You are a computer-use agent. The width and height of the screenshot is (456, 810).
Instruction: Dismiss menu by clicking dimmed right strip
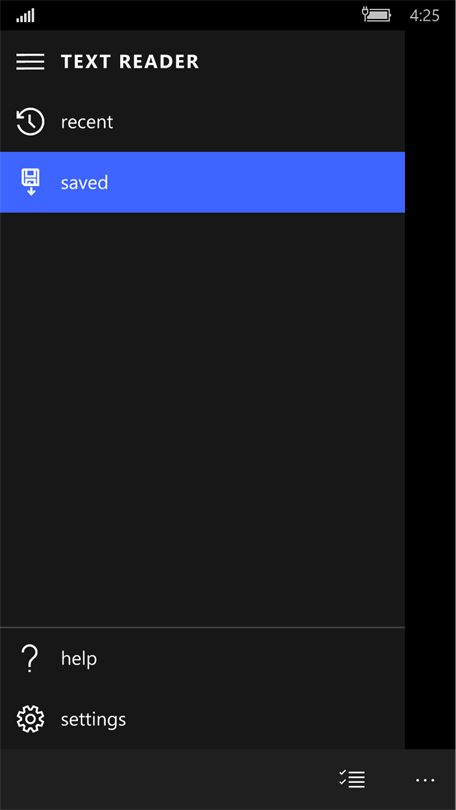[430, 389]
